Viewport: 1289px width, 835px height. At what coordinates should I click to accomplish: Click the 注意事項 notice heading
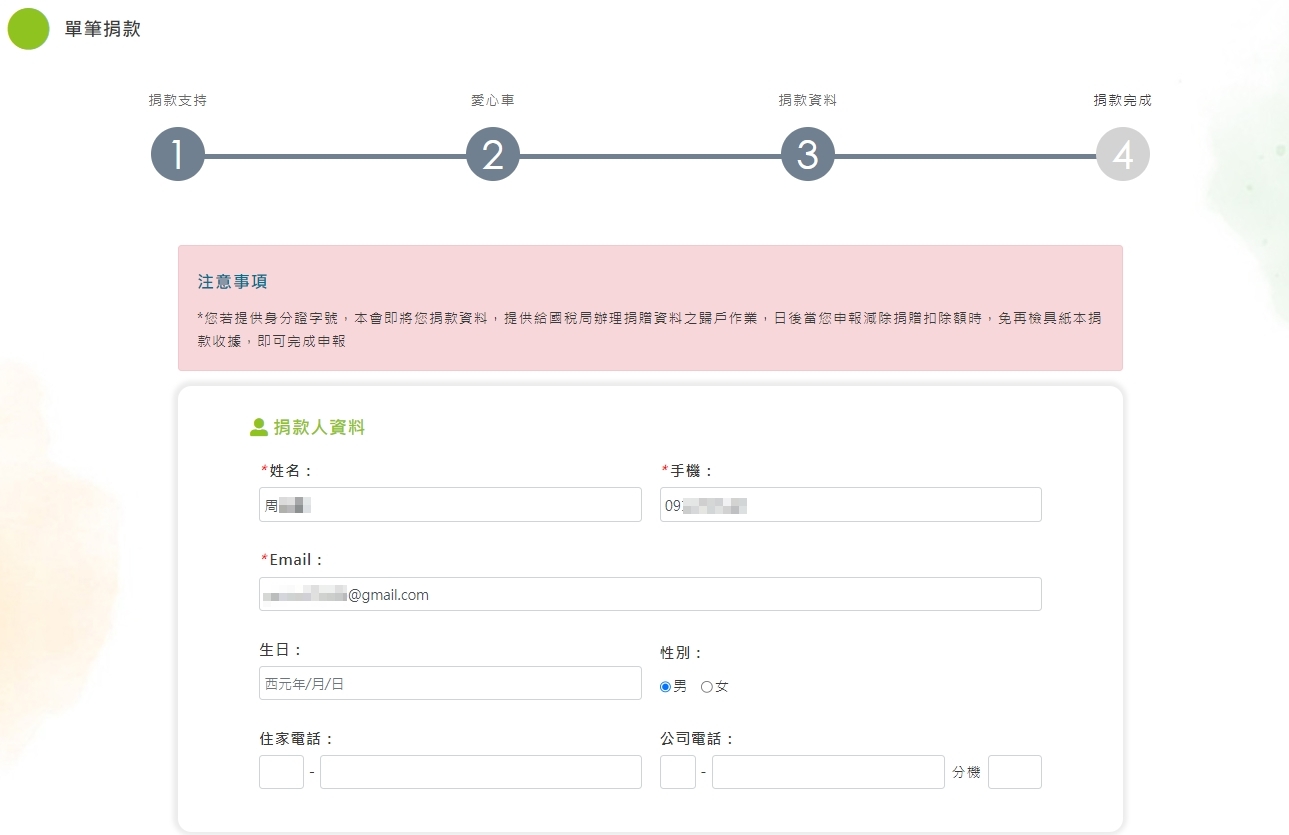(233, 282)
